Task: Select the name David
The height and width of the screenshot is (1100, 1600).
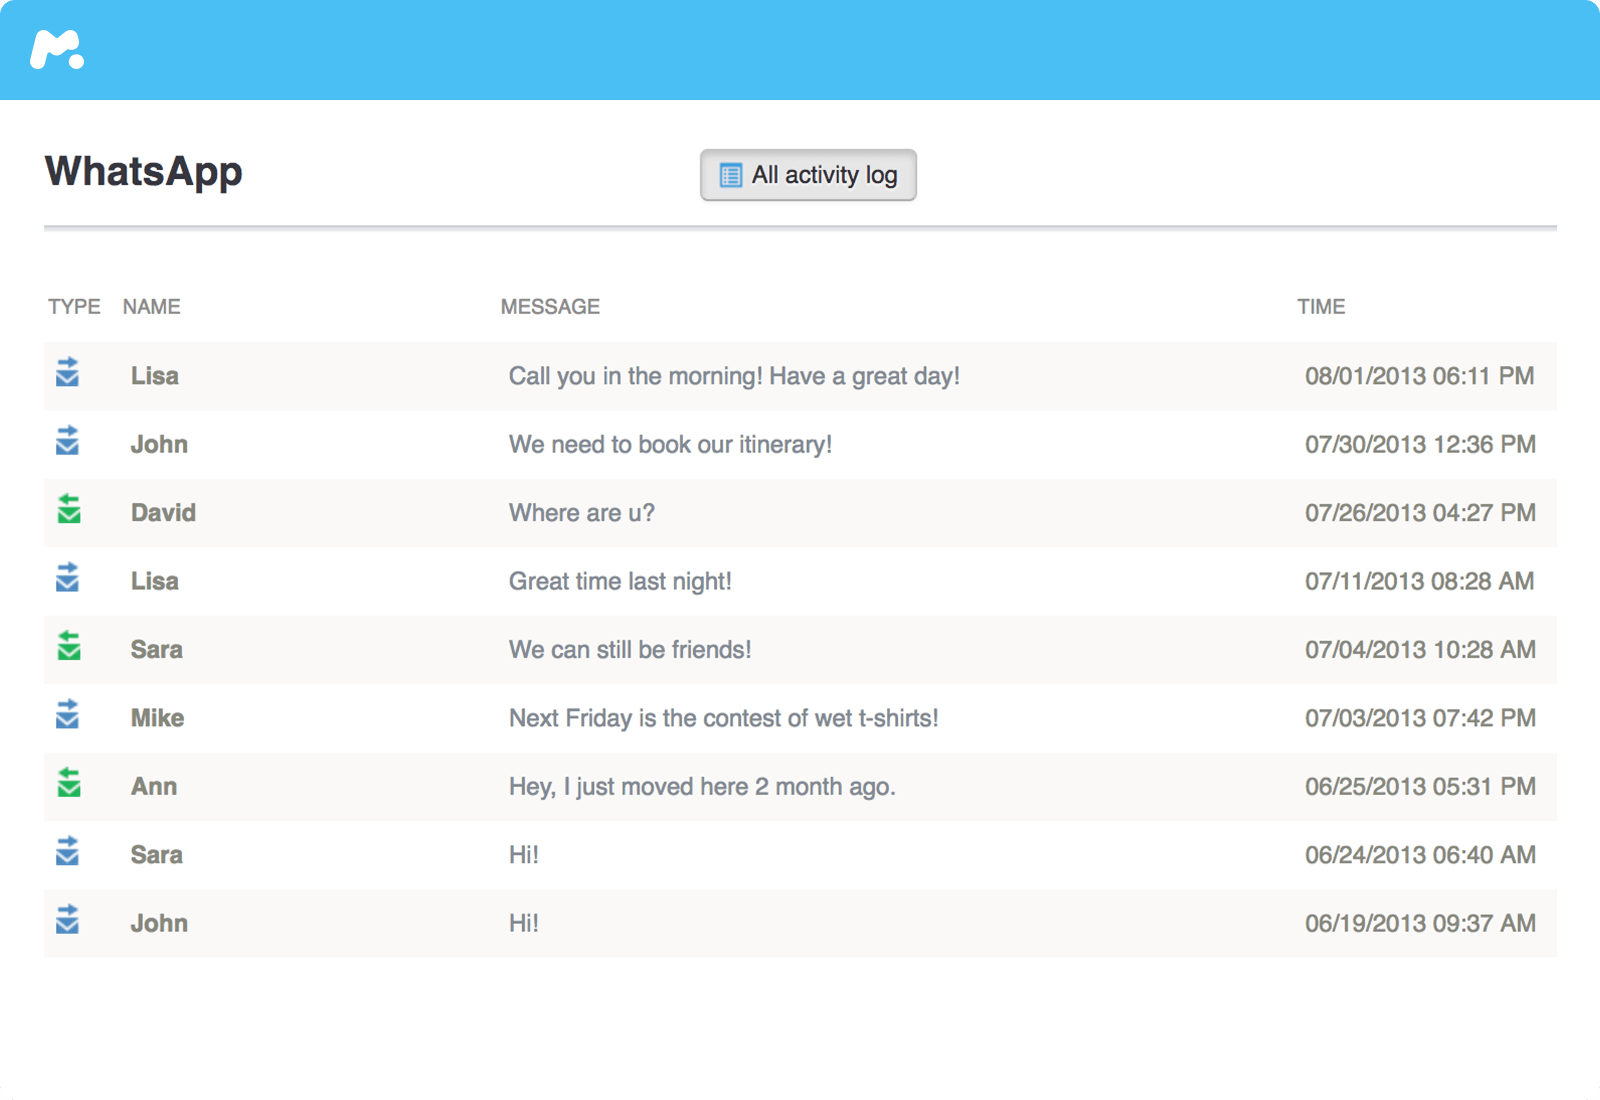Action: point(163,513)
